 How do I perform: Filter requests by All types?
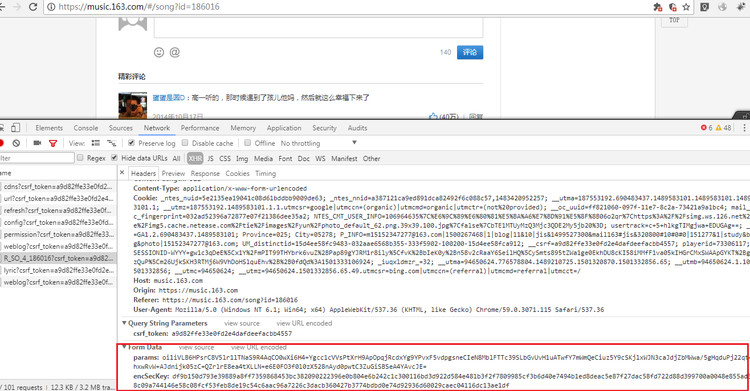176,158
